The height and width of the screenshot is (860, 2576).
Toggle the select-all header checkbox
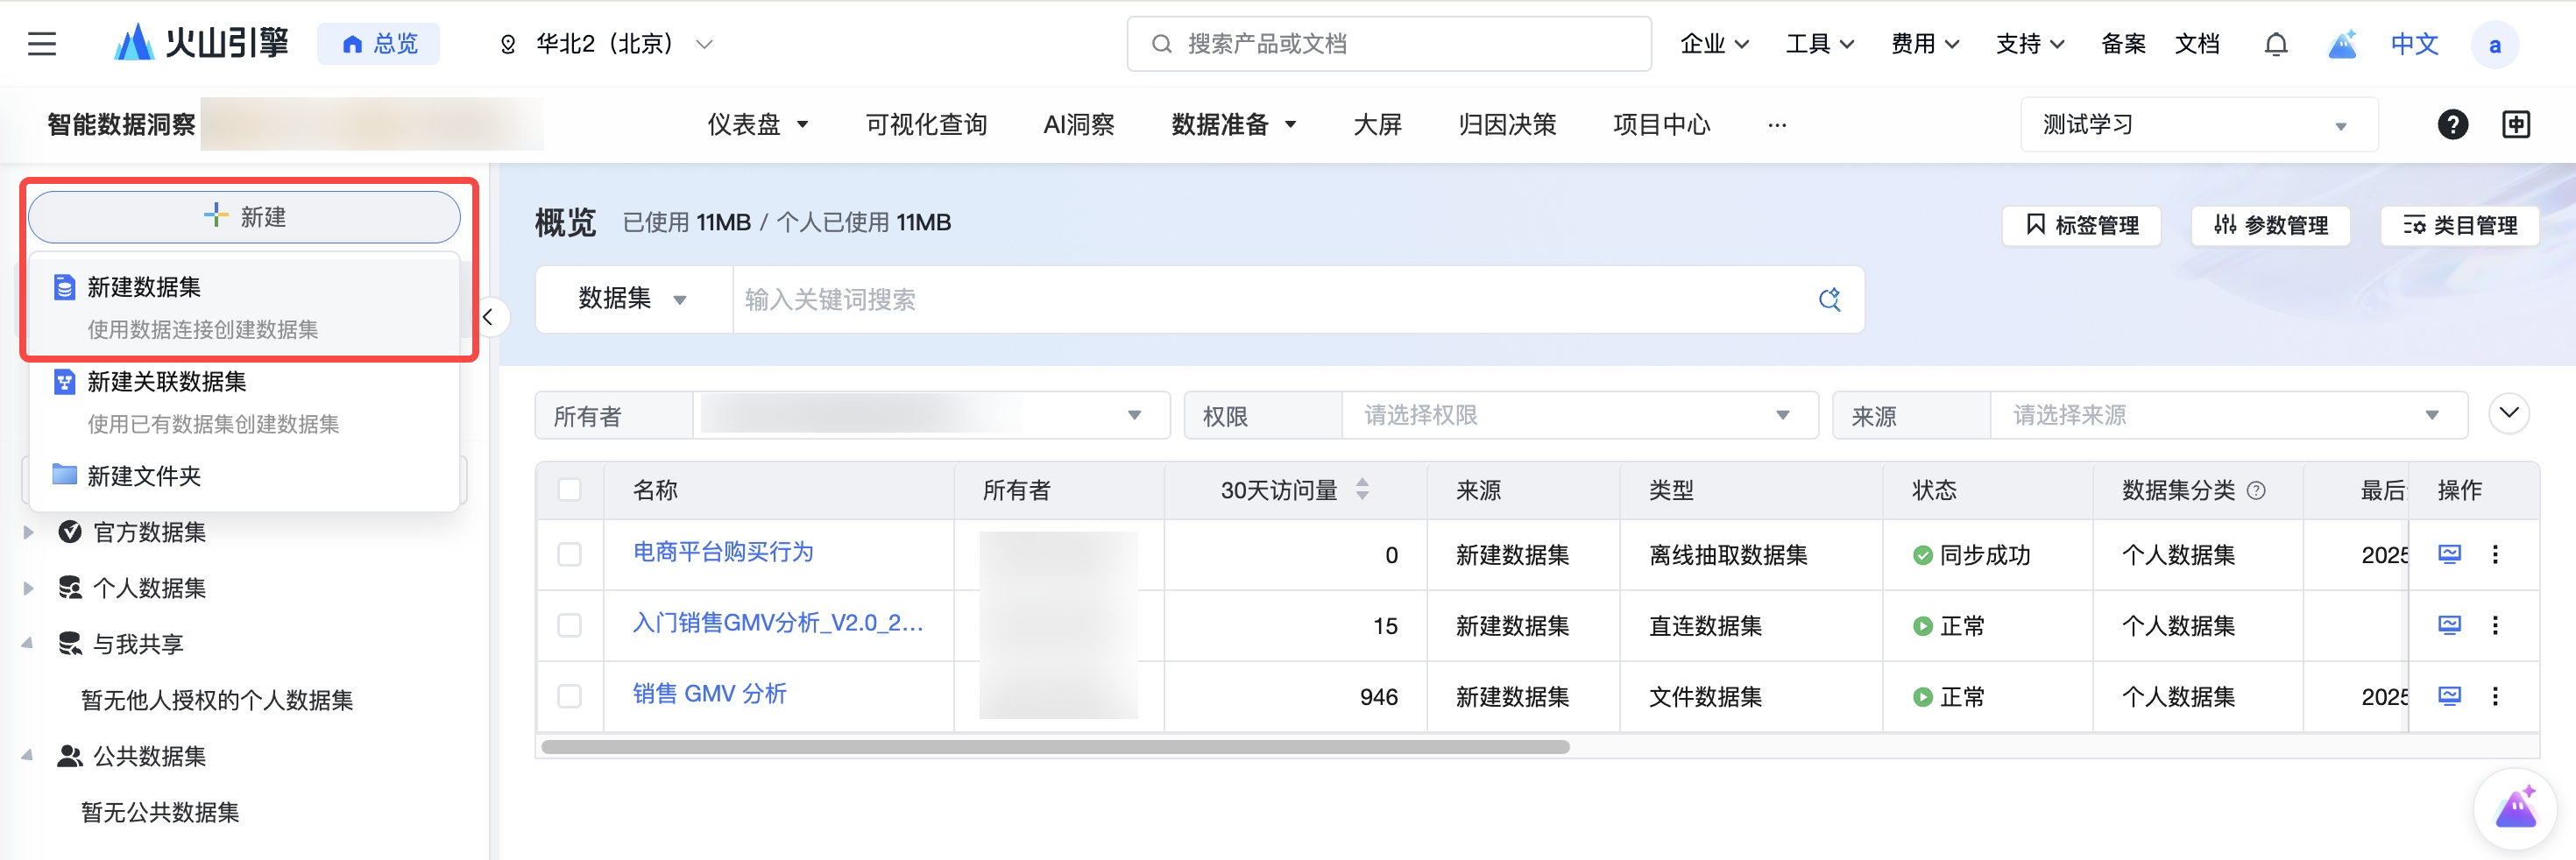click(570, 490)
